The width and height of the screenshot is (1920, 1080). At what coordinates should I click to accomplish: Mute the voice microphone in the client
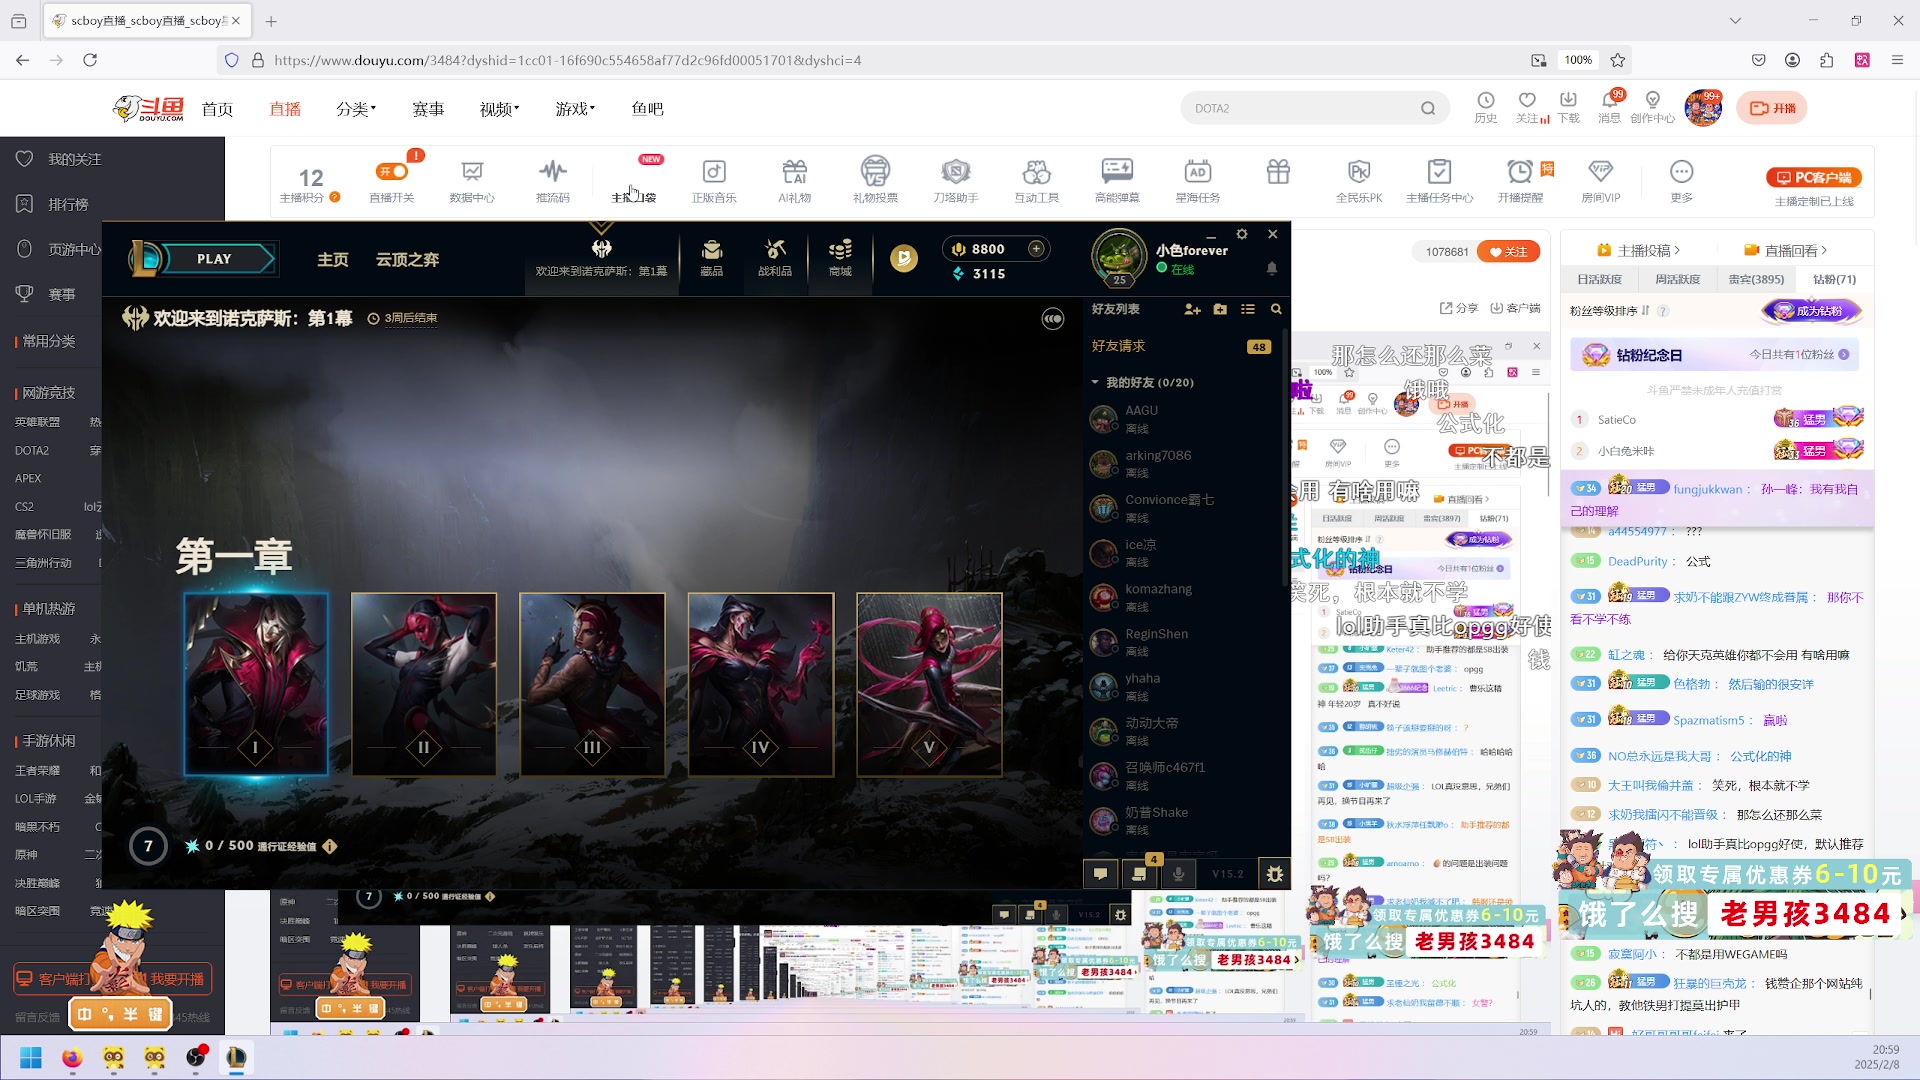pos(1178,874)
